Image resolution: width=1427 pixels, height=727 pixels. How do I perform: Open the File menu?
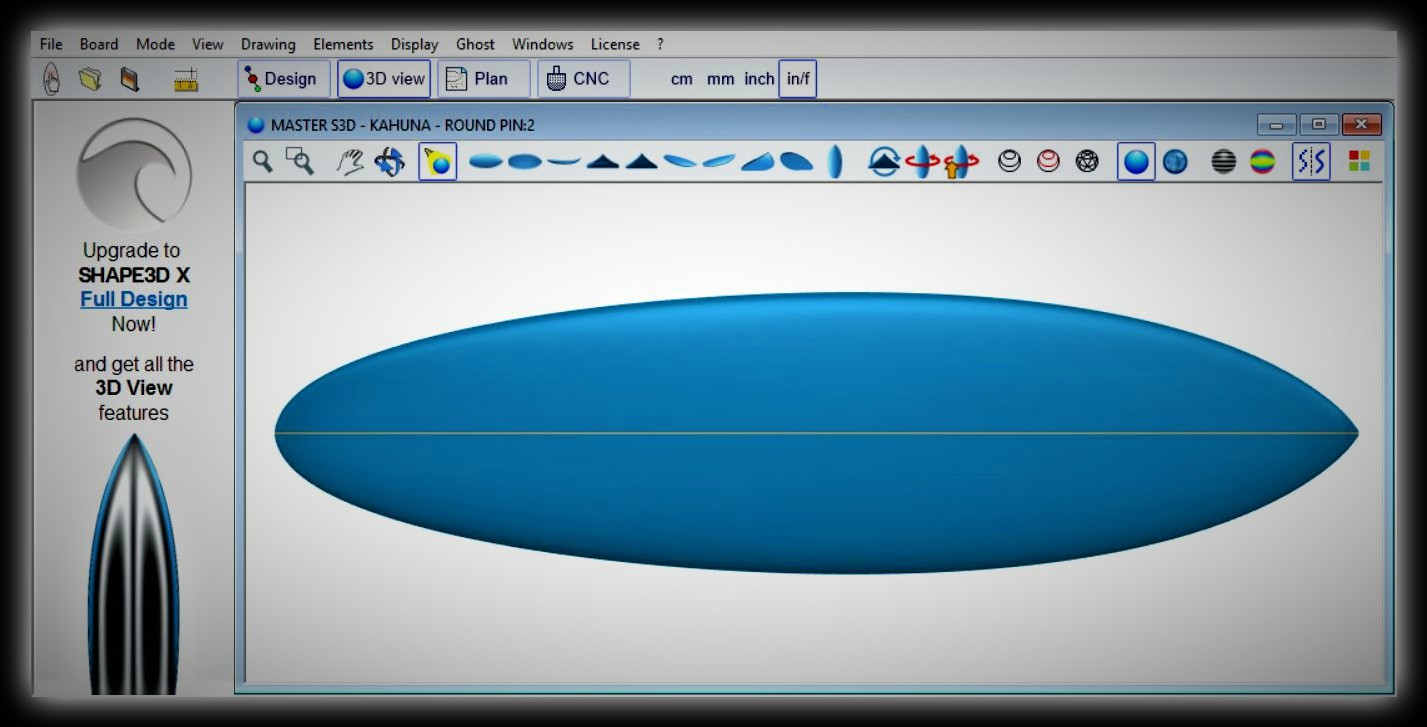(x=51, y=44)
